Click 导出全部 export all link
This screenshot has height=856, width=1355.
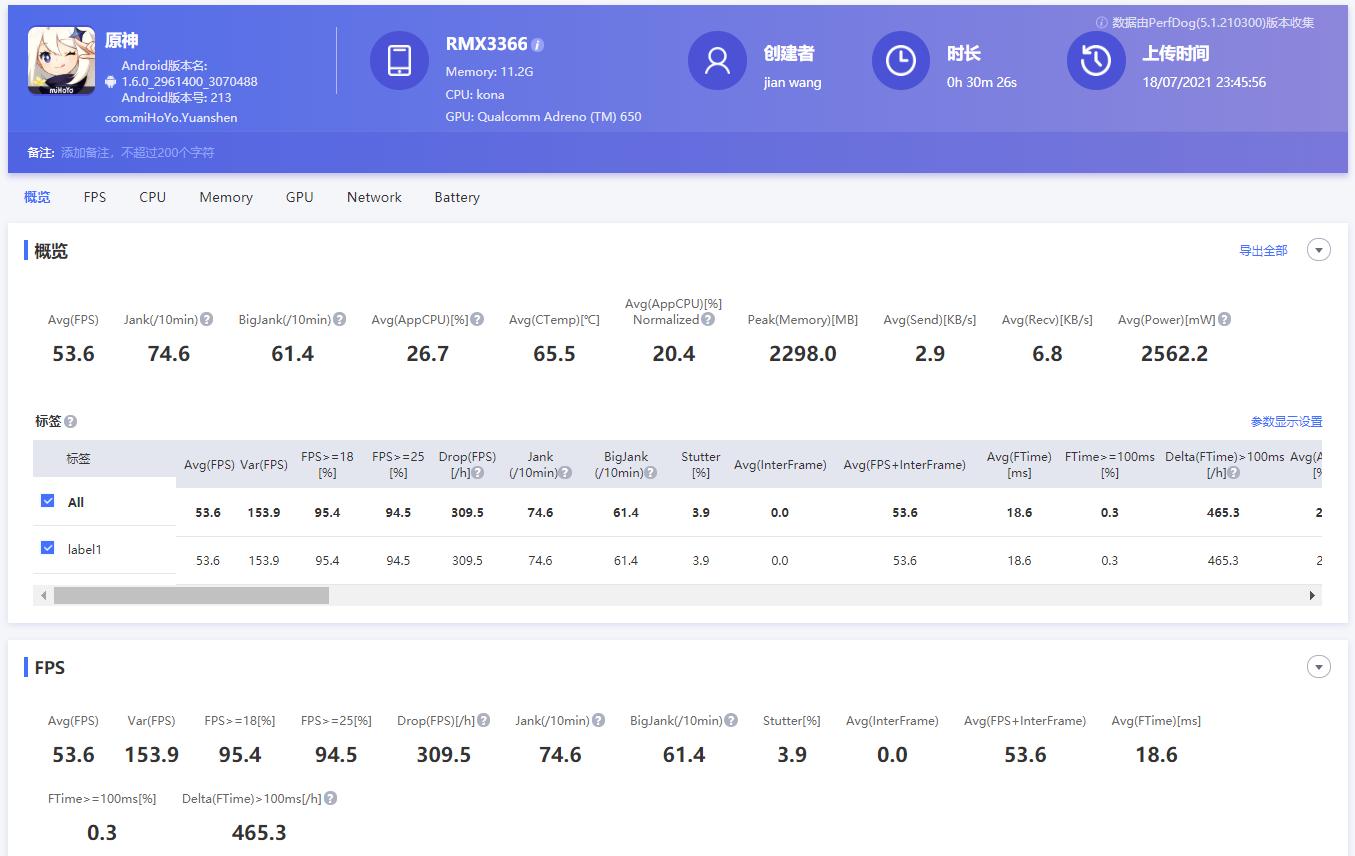[x=1262, y=251]
